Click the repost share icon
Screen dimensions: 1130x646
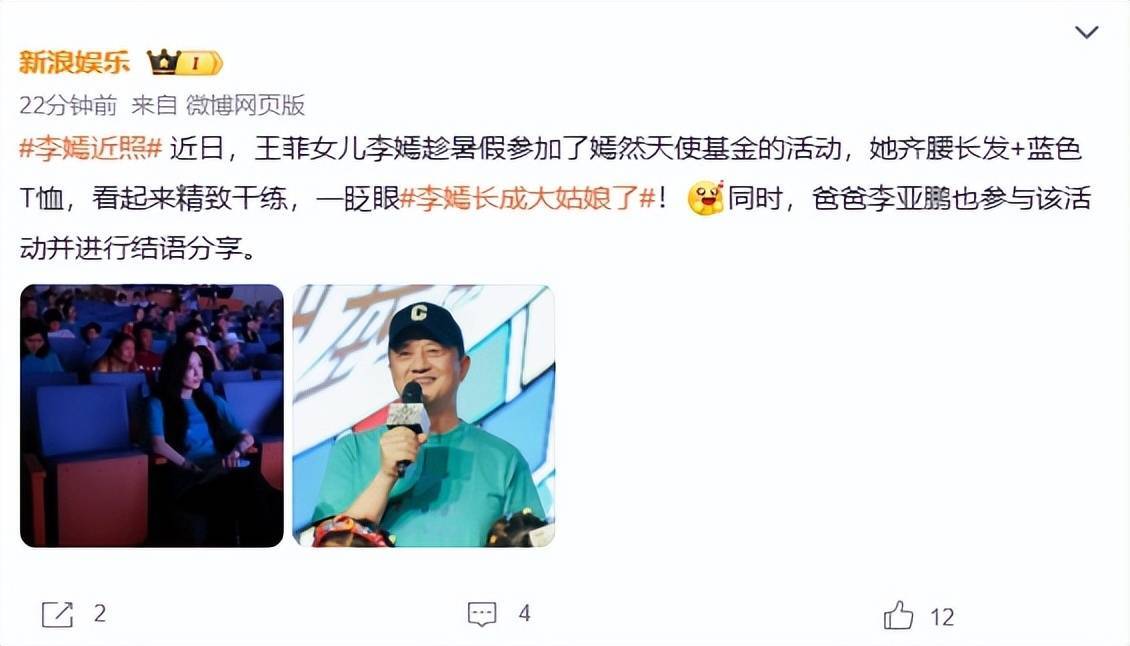tap(58, 614)
